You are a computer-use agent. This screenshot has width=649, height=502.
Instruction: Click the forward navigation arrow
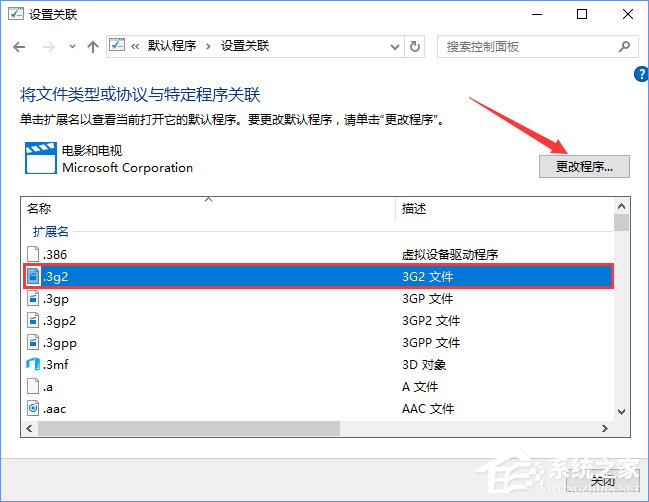pos(48,47)
